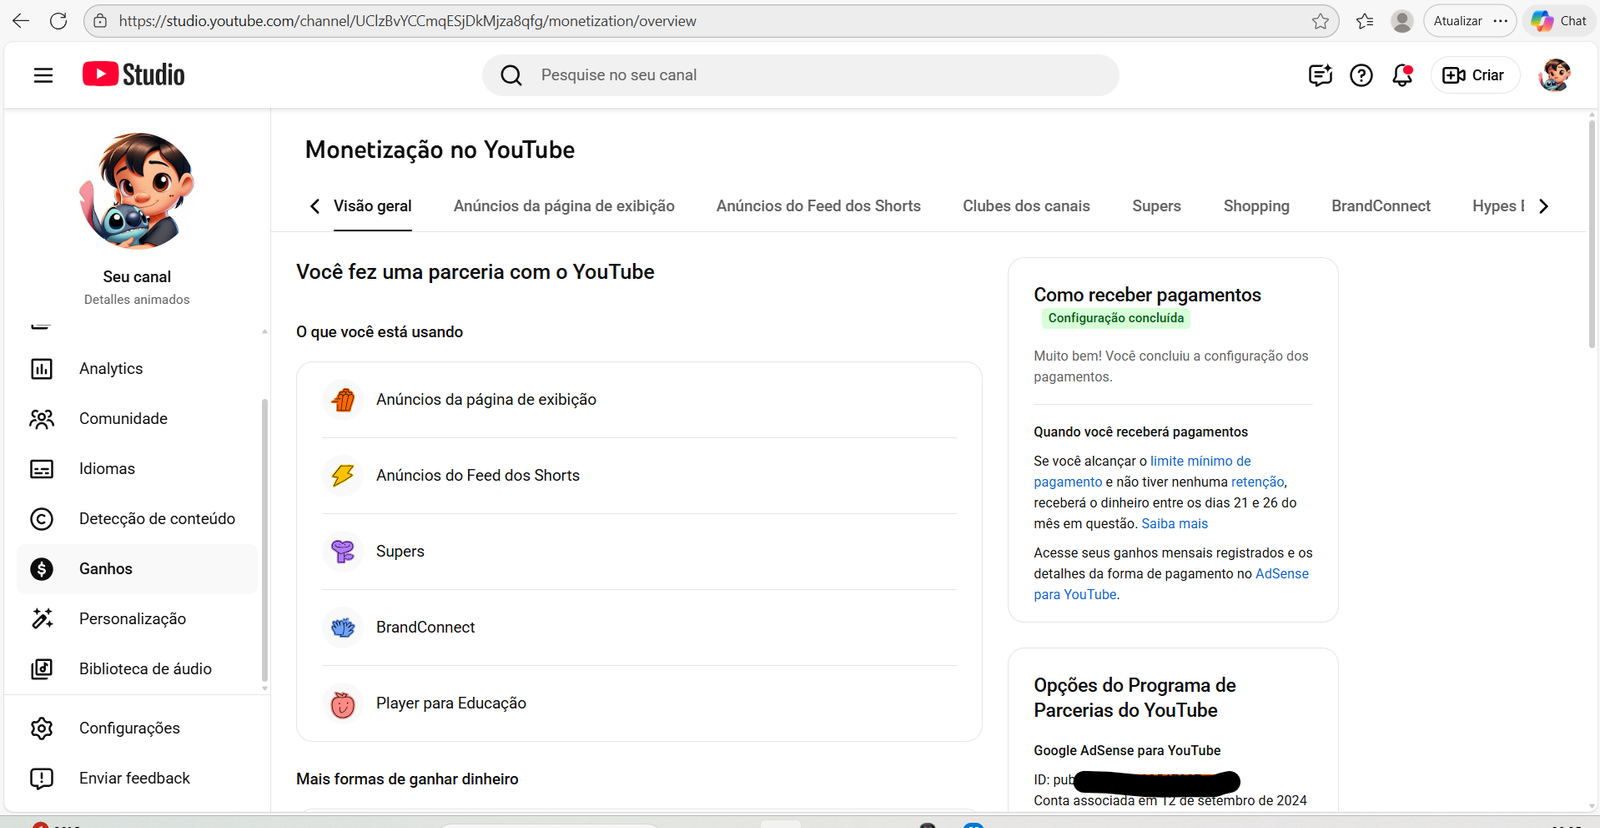Click the browser profile icon
Screen dimensions: 1600x828
(1402, 21)
